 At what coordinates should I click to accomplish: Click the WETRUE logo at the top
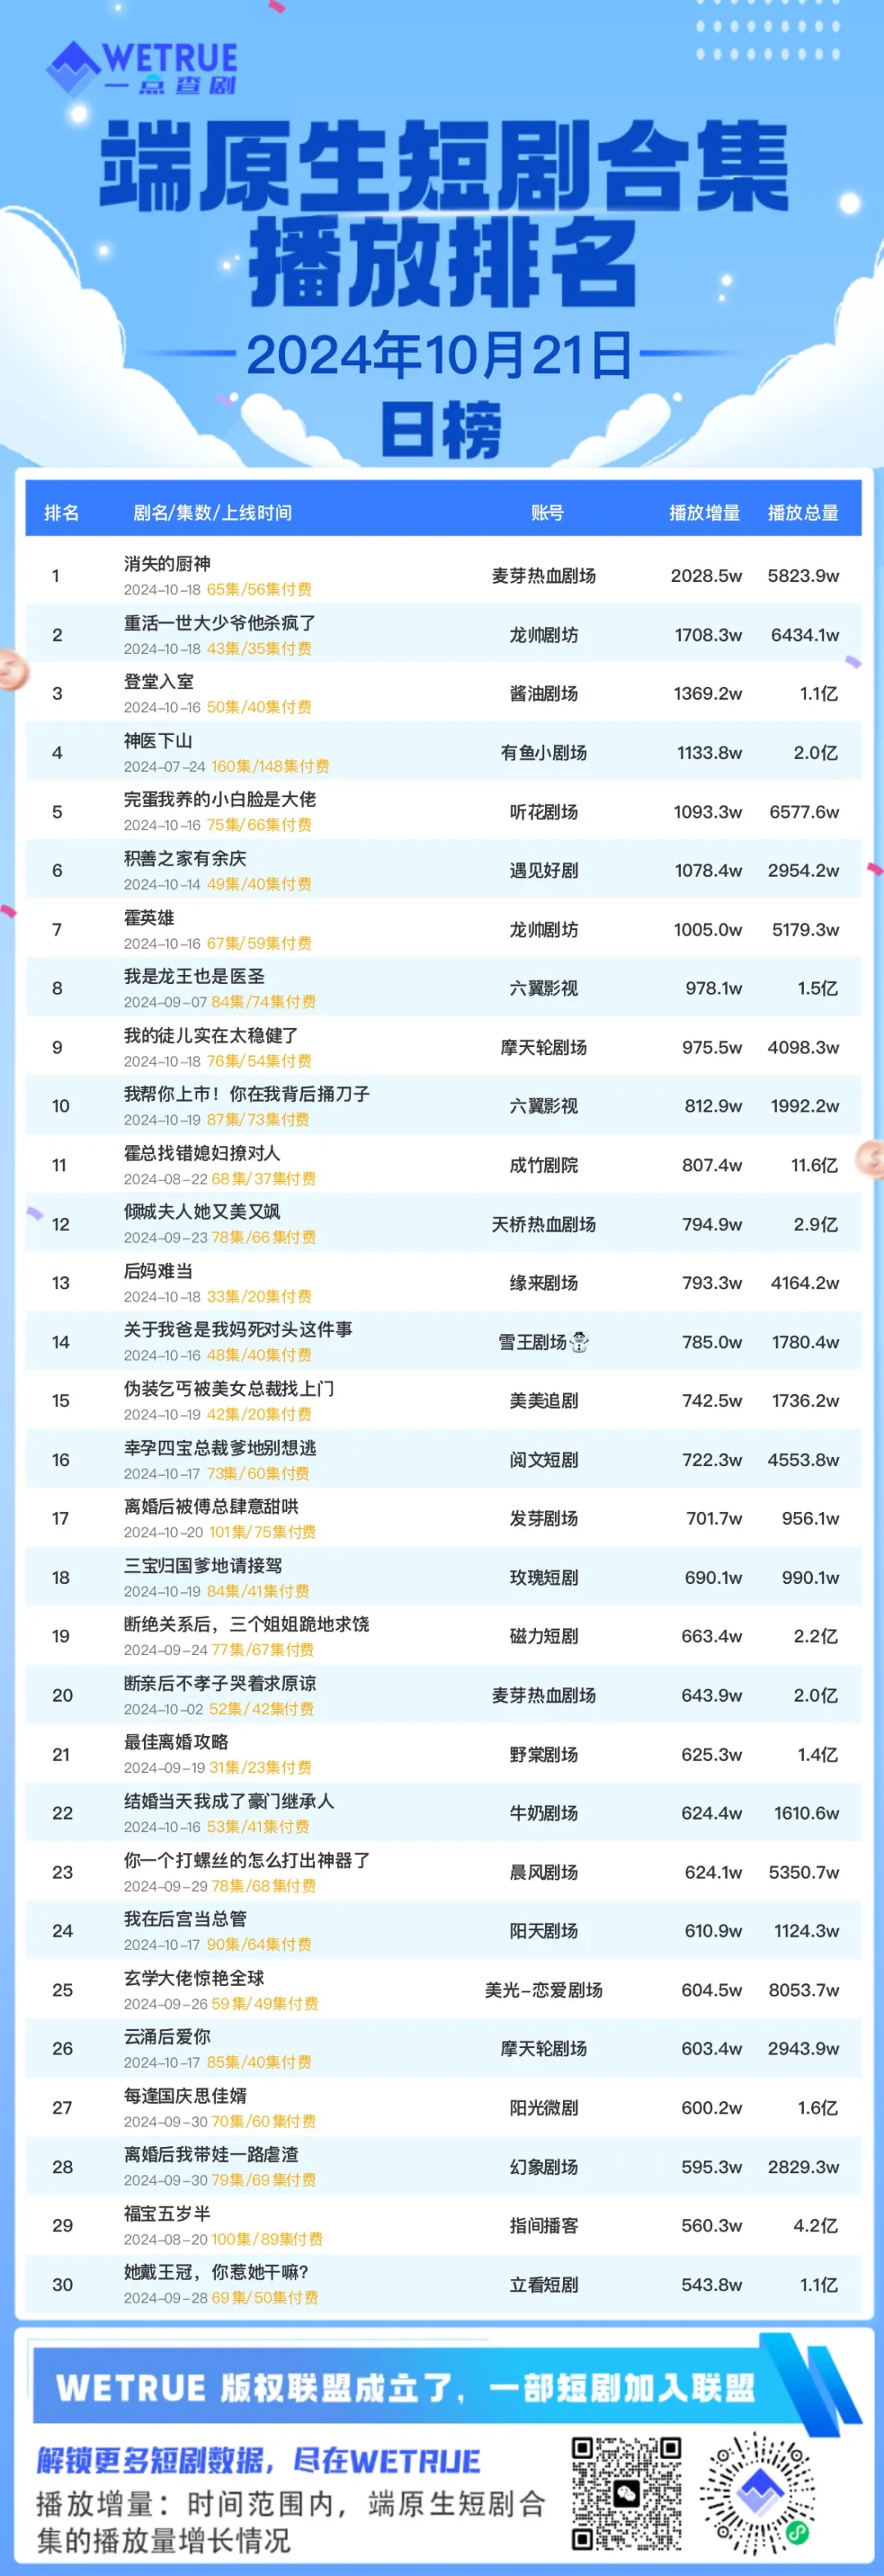point(142,68)
